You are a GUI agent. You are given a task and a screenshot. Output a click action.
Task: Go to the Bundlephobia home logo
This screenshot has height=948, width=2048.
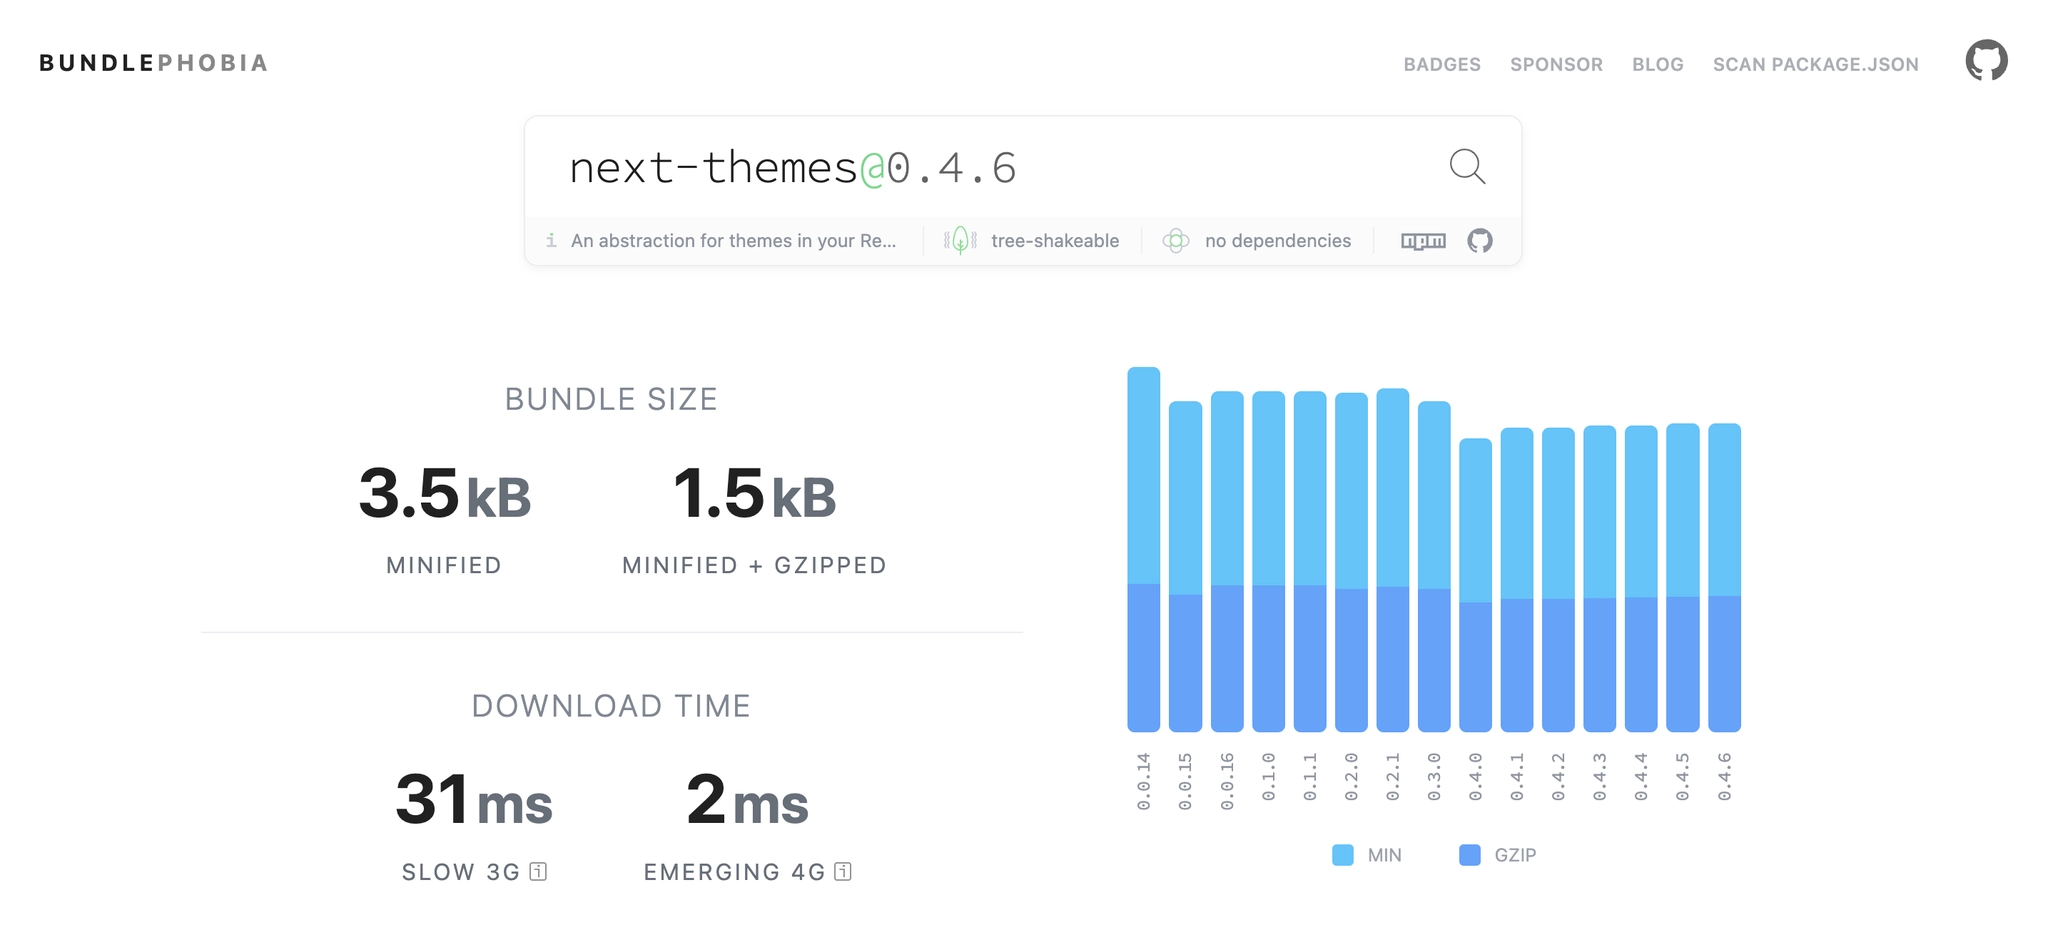point(154,63)
